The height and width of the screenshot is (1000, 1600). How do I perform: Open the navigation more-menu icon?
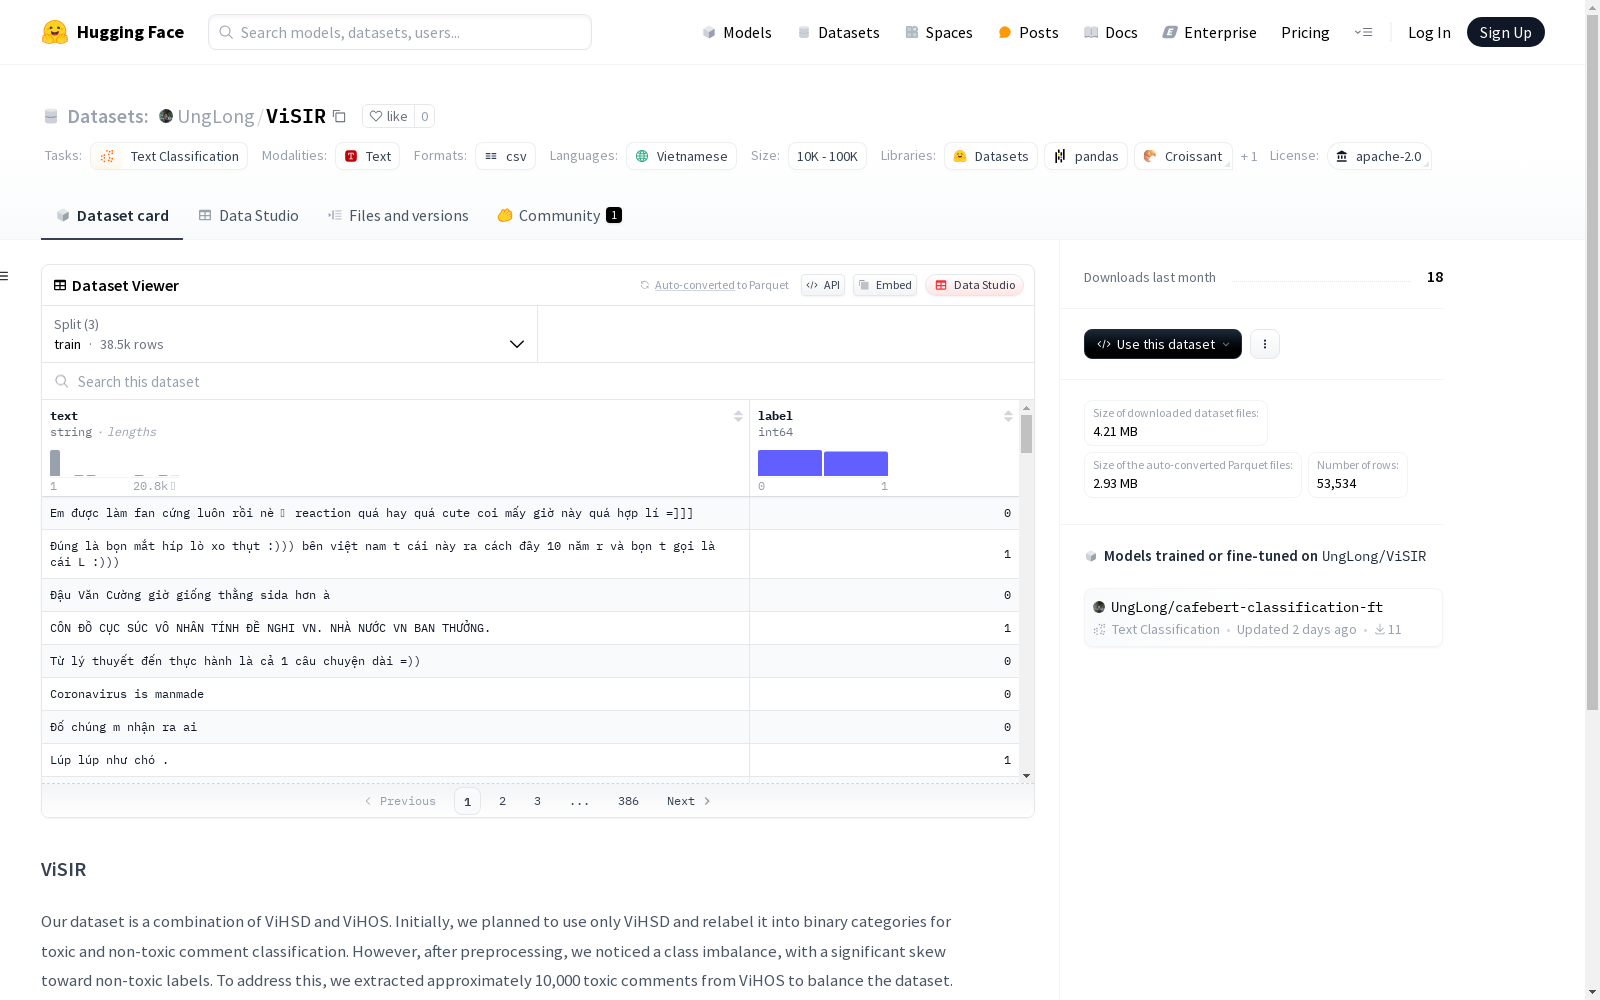pos(1363,32)
